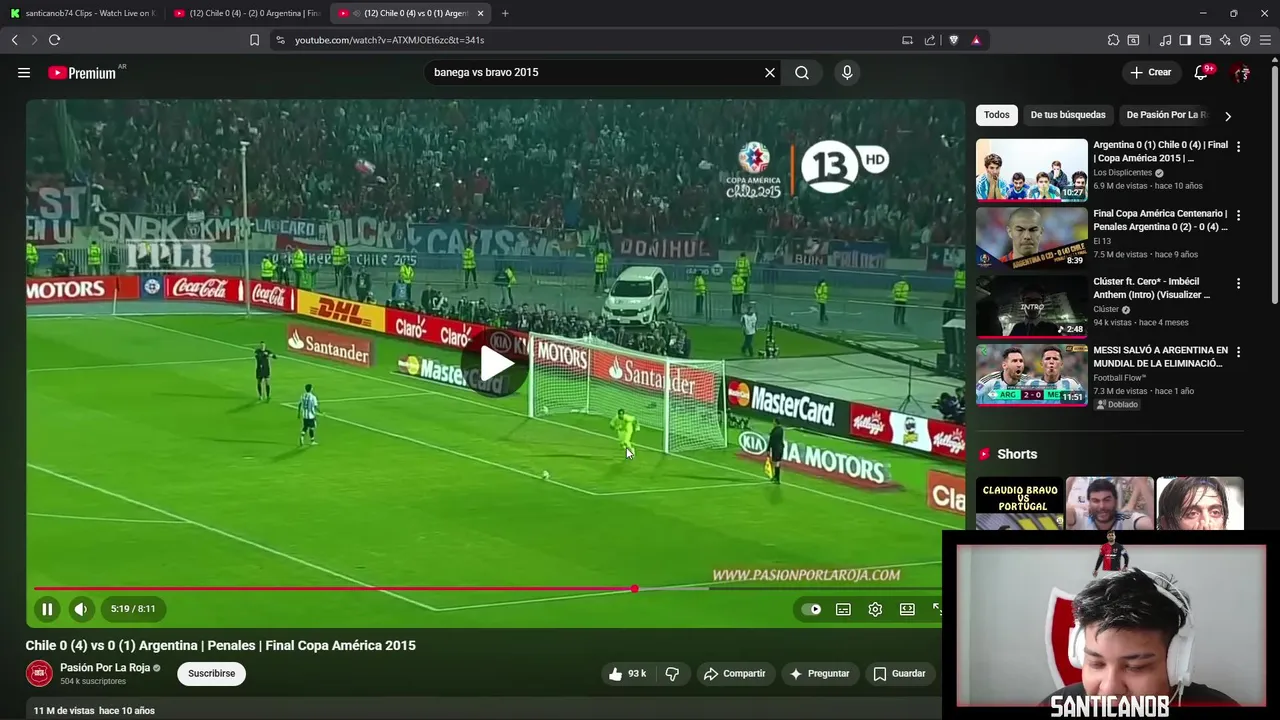The image size is (1280, 720).
Task: Dislike the video with thumbs down
Action: tap(672, 674)
